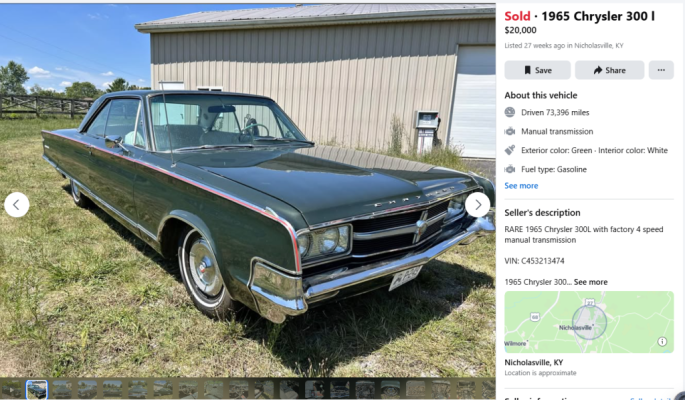Go to the previous photo arrow
This screenshot has height=400, width=685.
click(x=17, y=204)
